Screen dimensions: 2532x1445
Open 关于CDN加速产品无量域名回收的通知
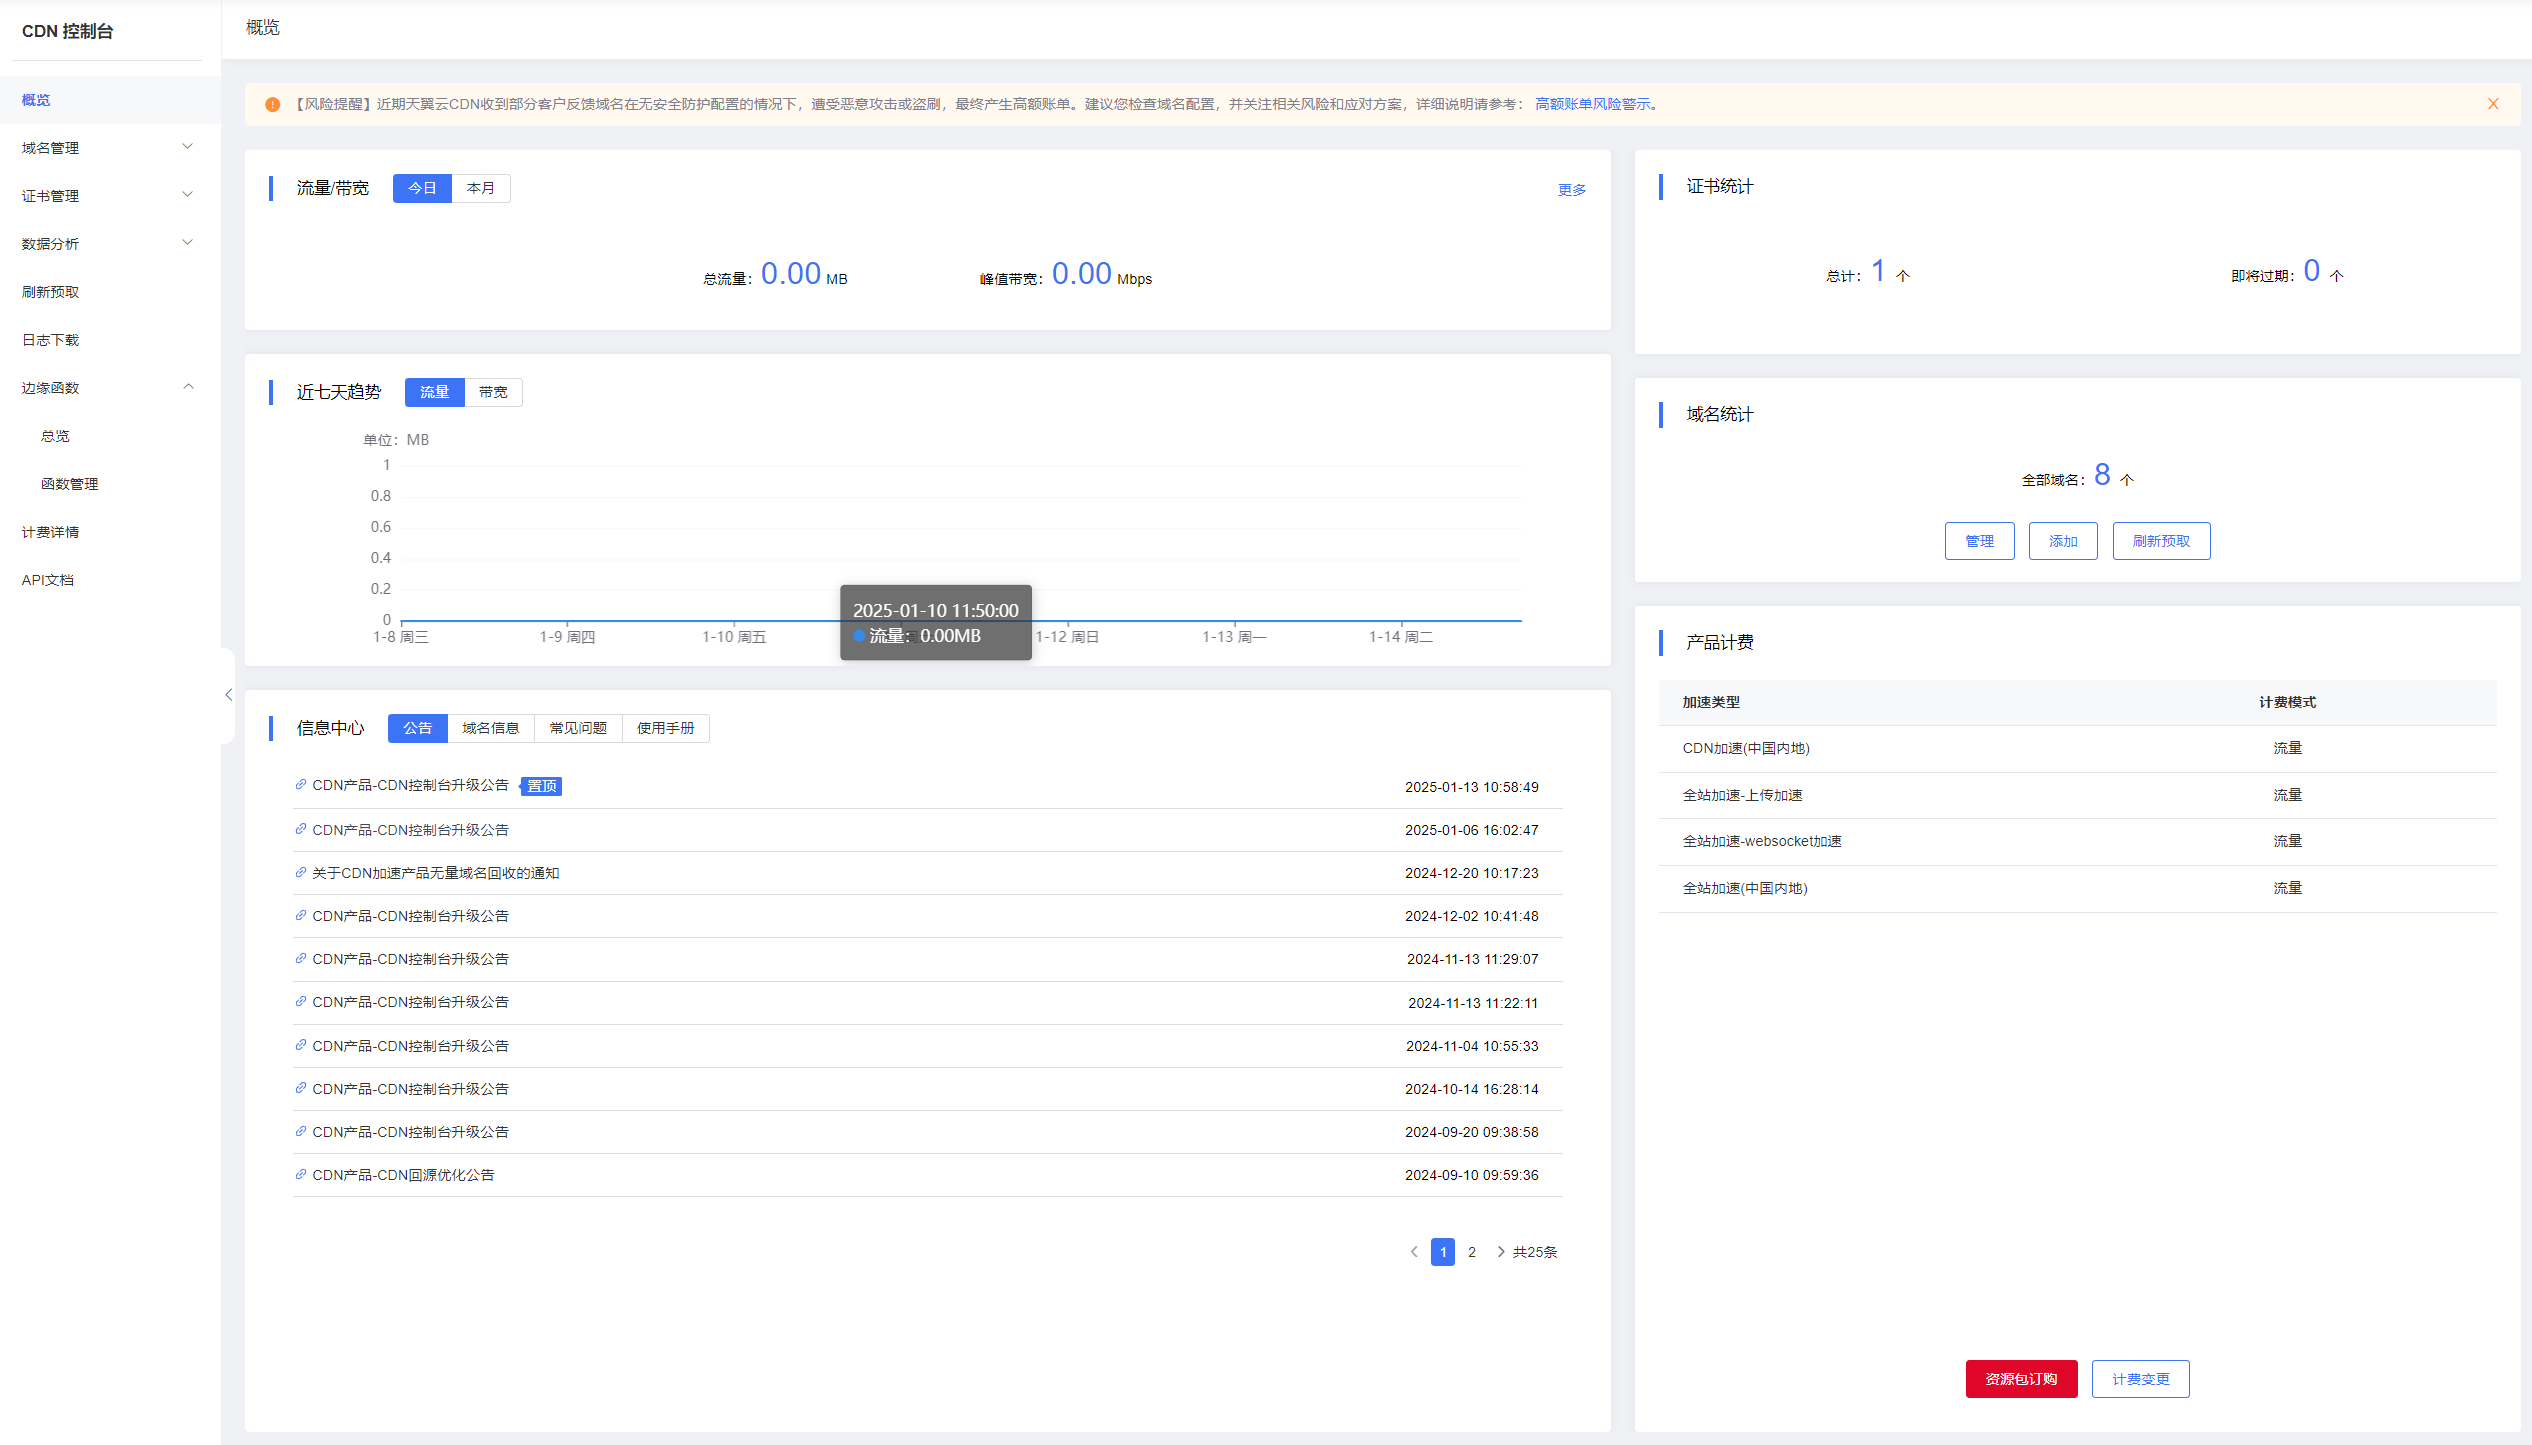click(x=435, y=873)
